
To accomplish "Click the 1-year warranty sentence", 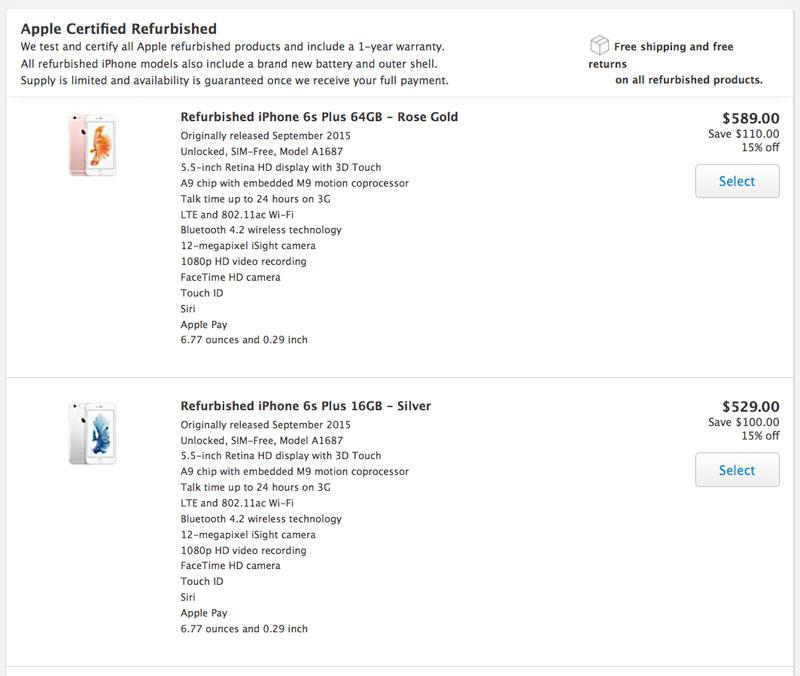I will [232, 47].
